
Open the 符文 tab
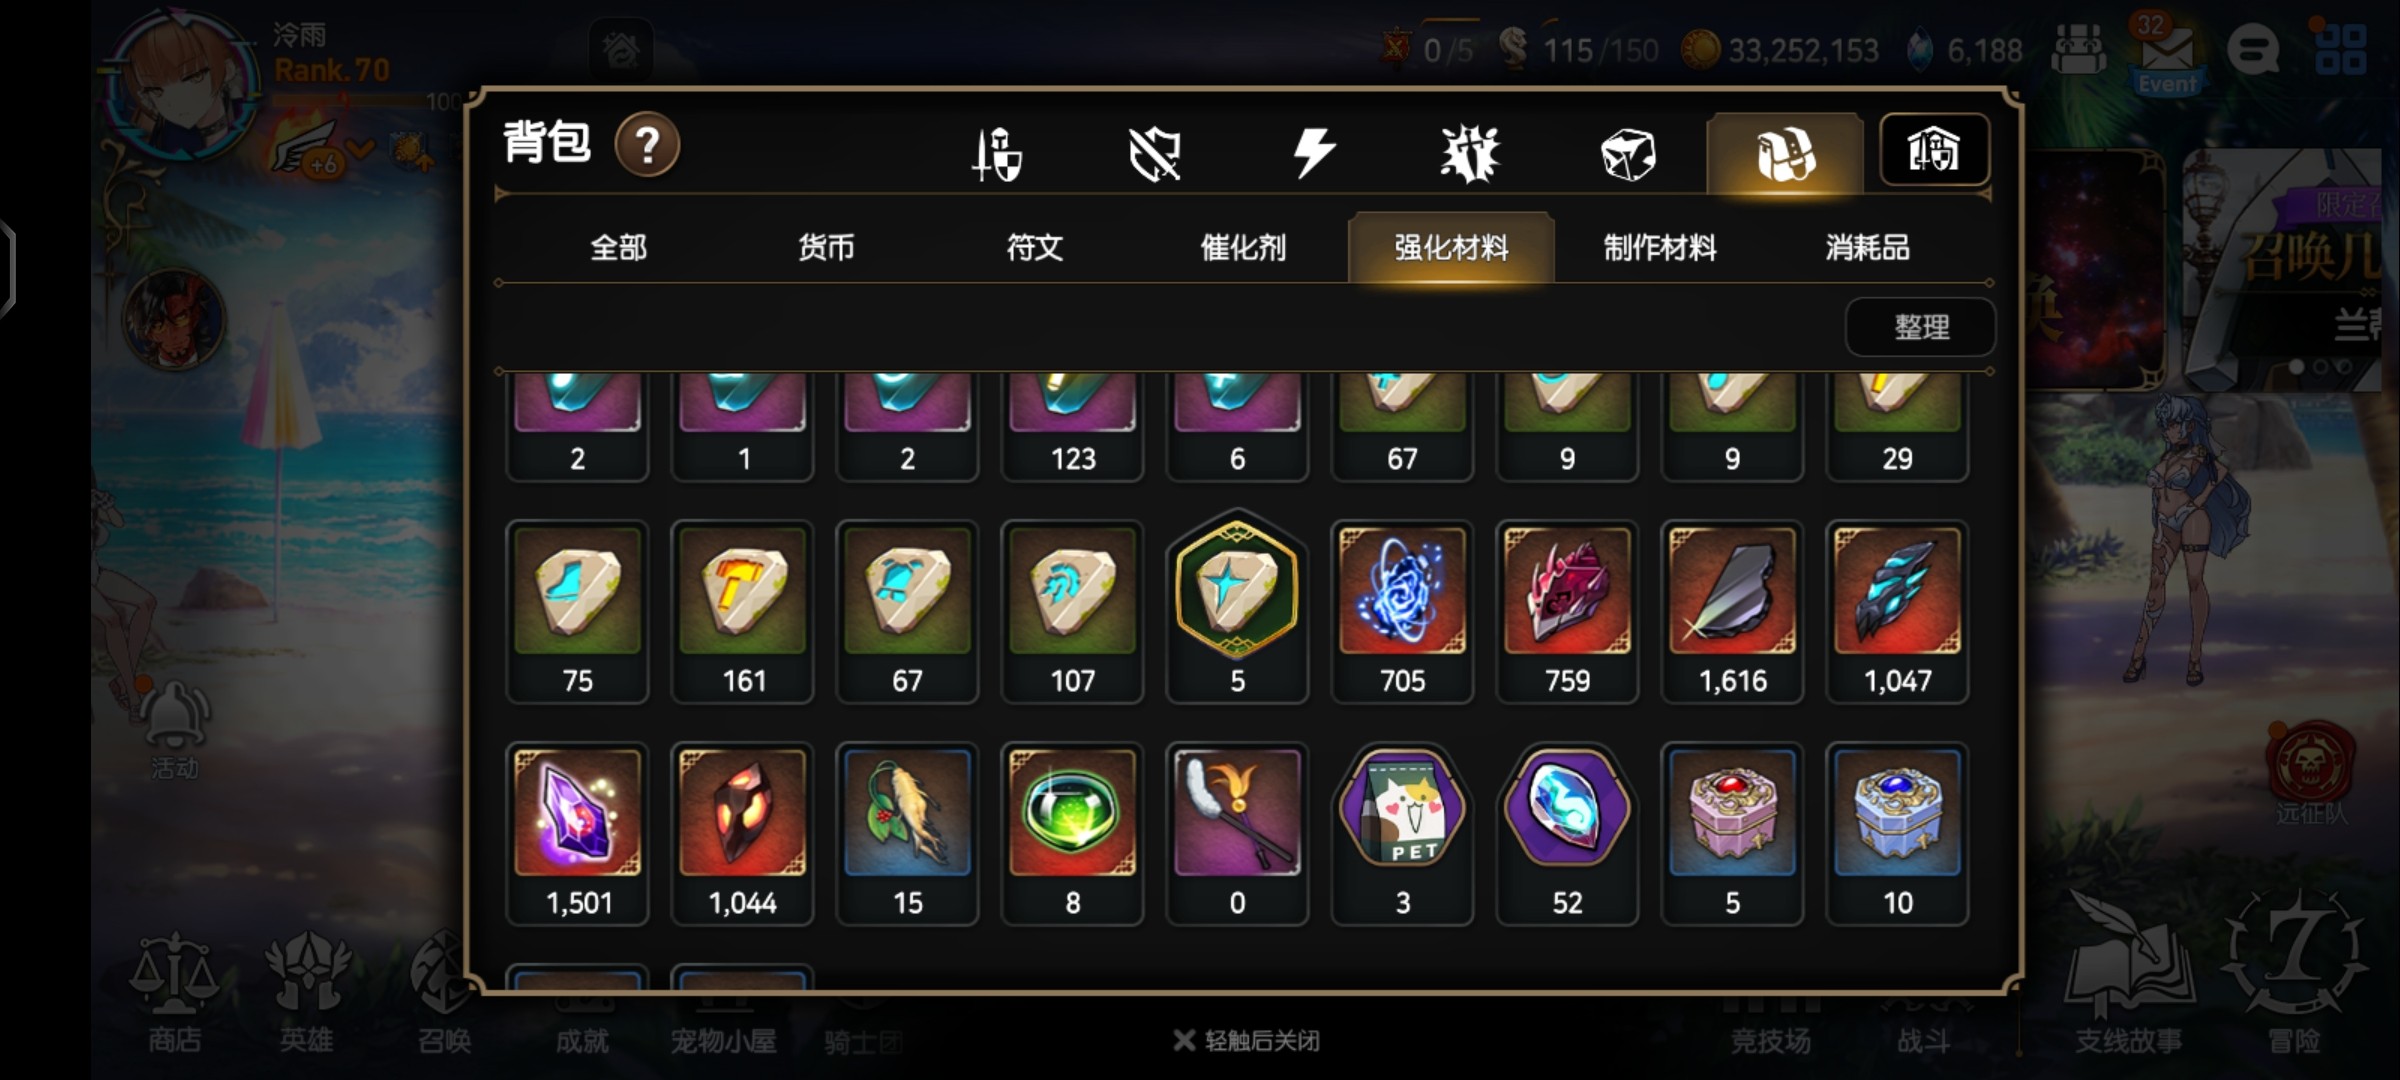(x=1035, y=247)
